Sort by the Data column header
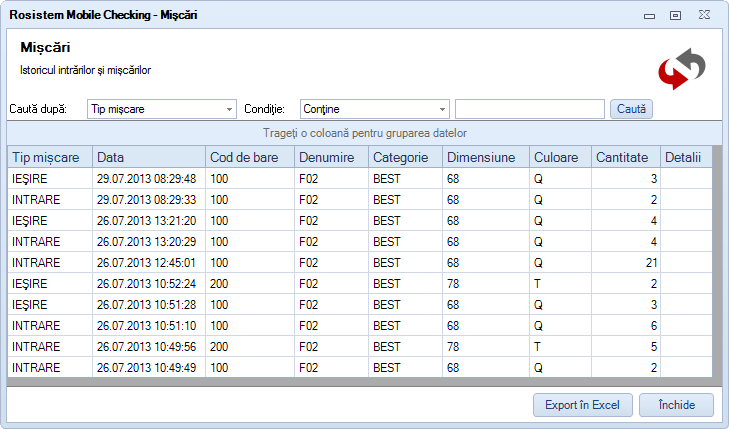Viewport: 729px width, 429px height. pyautogui.click(x=148, y=157)
